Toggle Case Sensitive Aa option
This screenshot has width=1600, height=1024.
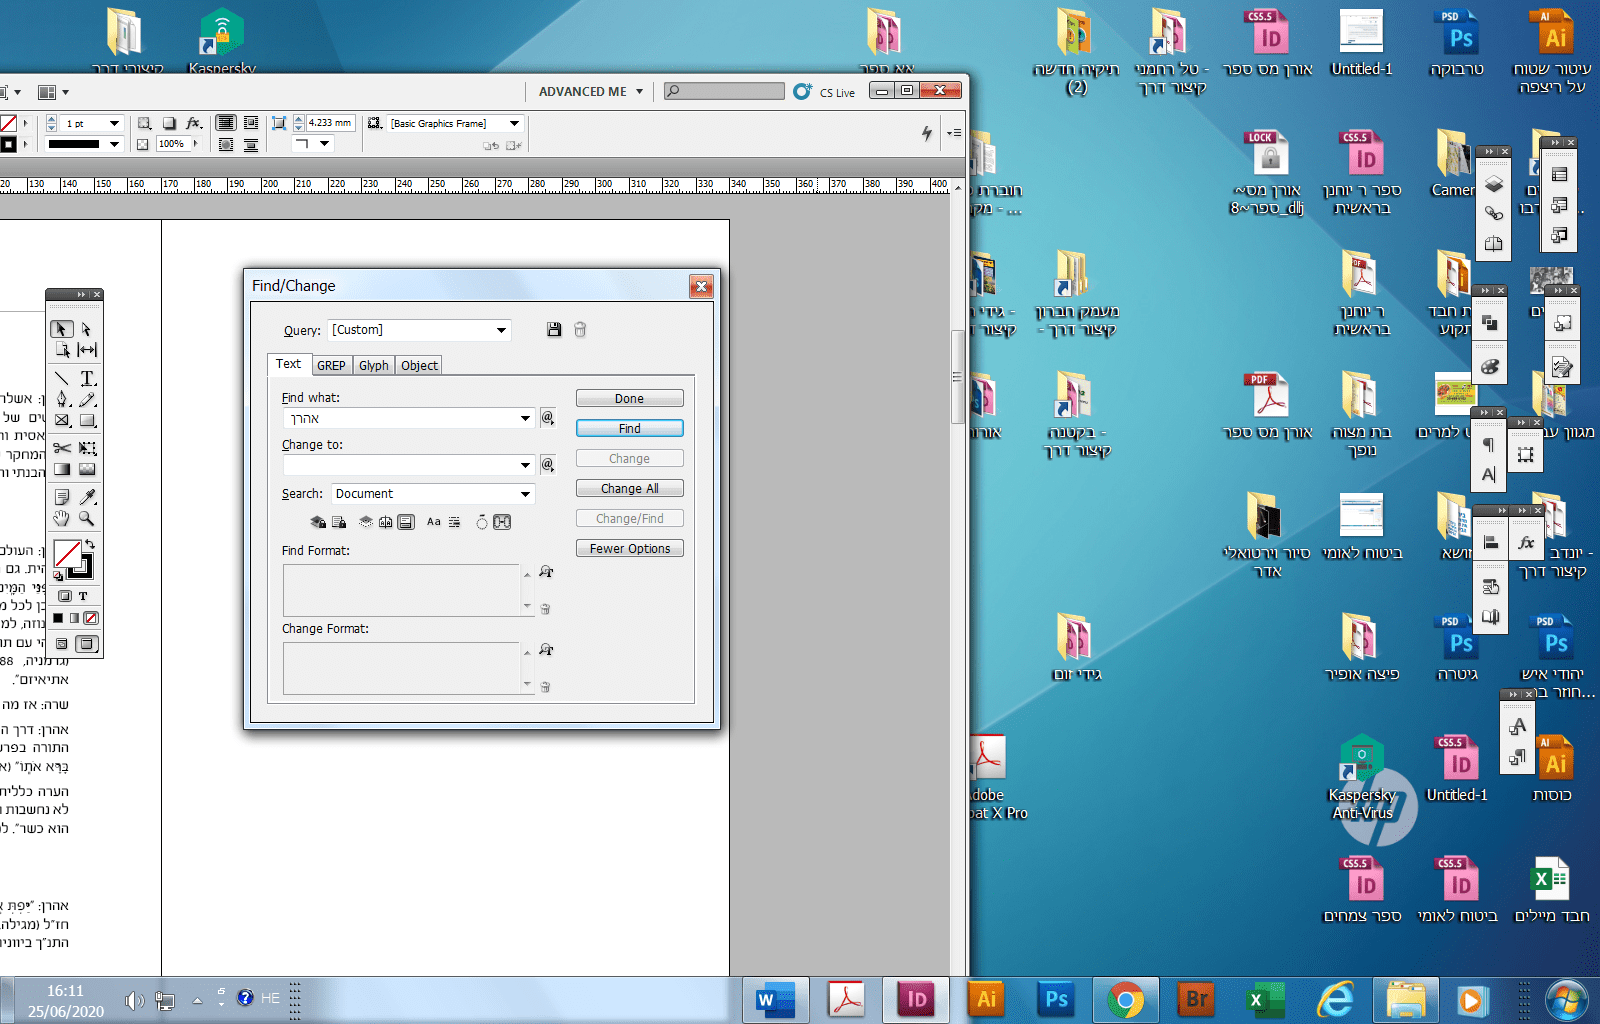point(434,522)
